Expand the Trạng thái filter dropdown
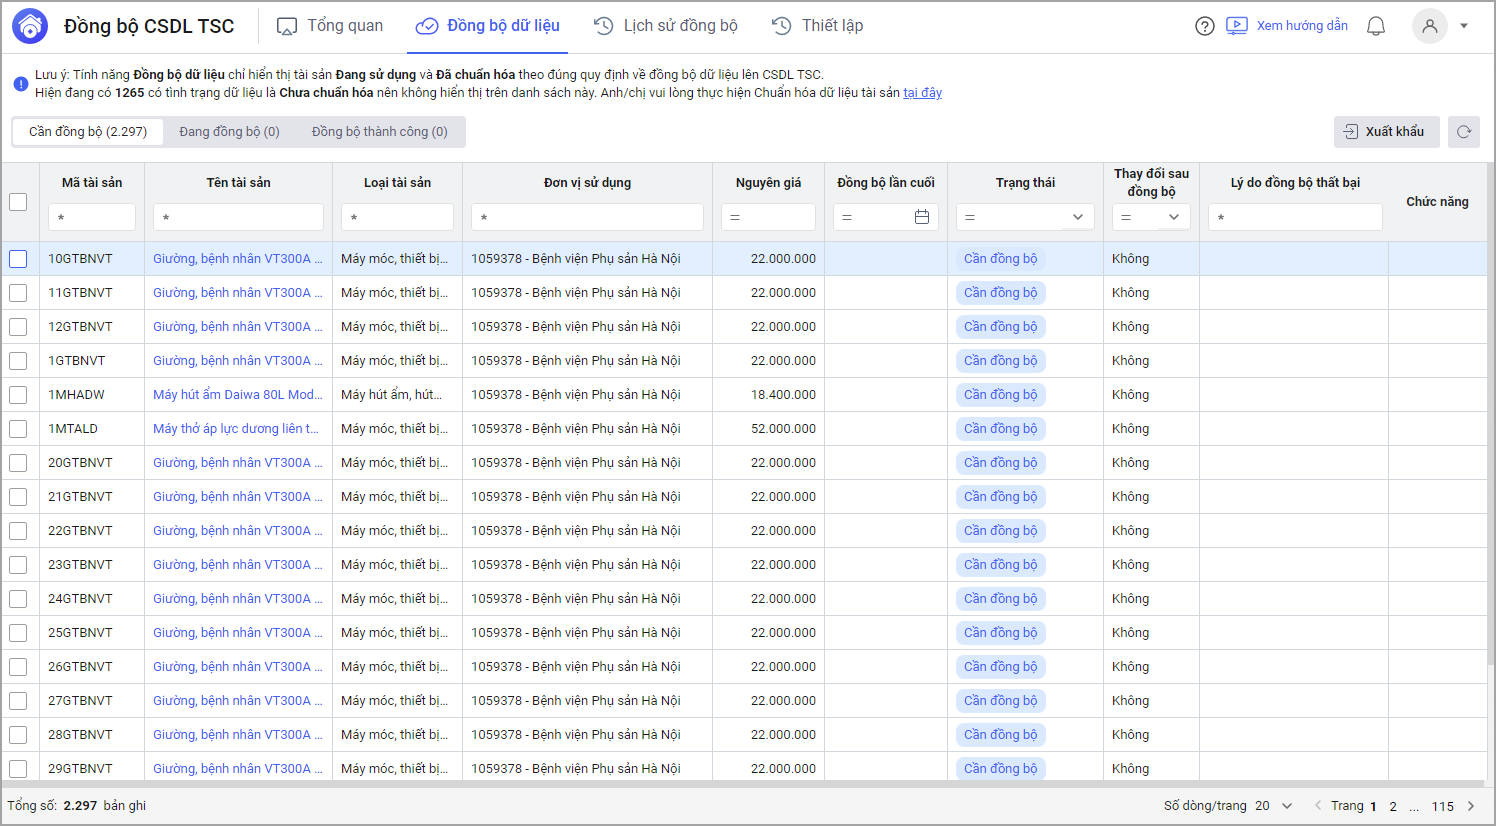The width and height of the screenshot is (1496, 826). (1077, 217)
